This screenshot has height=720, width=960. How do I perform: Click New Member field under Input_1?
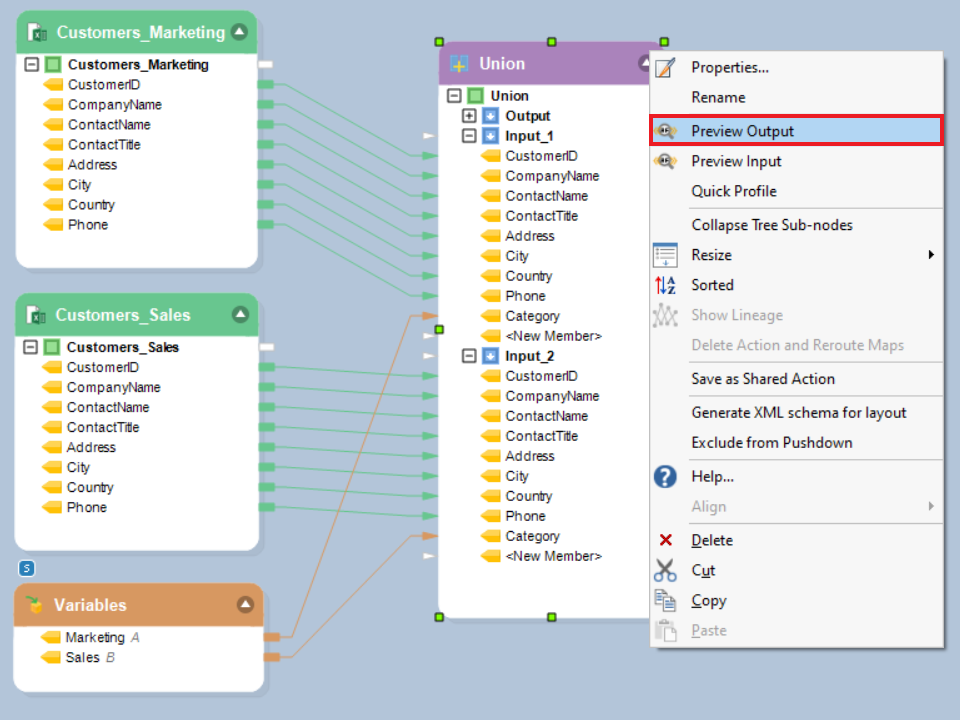pos(553,336)
